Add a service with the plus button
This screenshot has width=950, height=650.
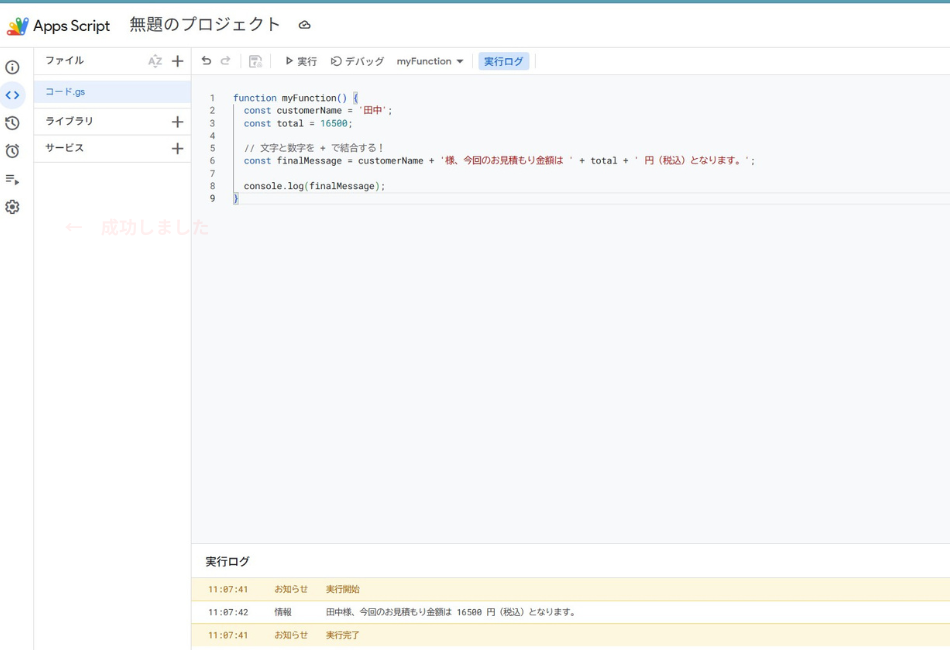click(x=177, y=147)
